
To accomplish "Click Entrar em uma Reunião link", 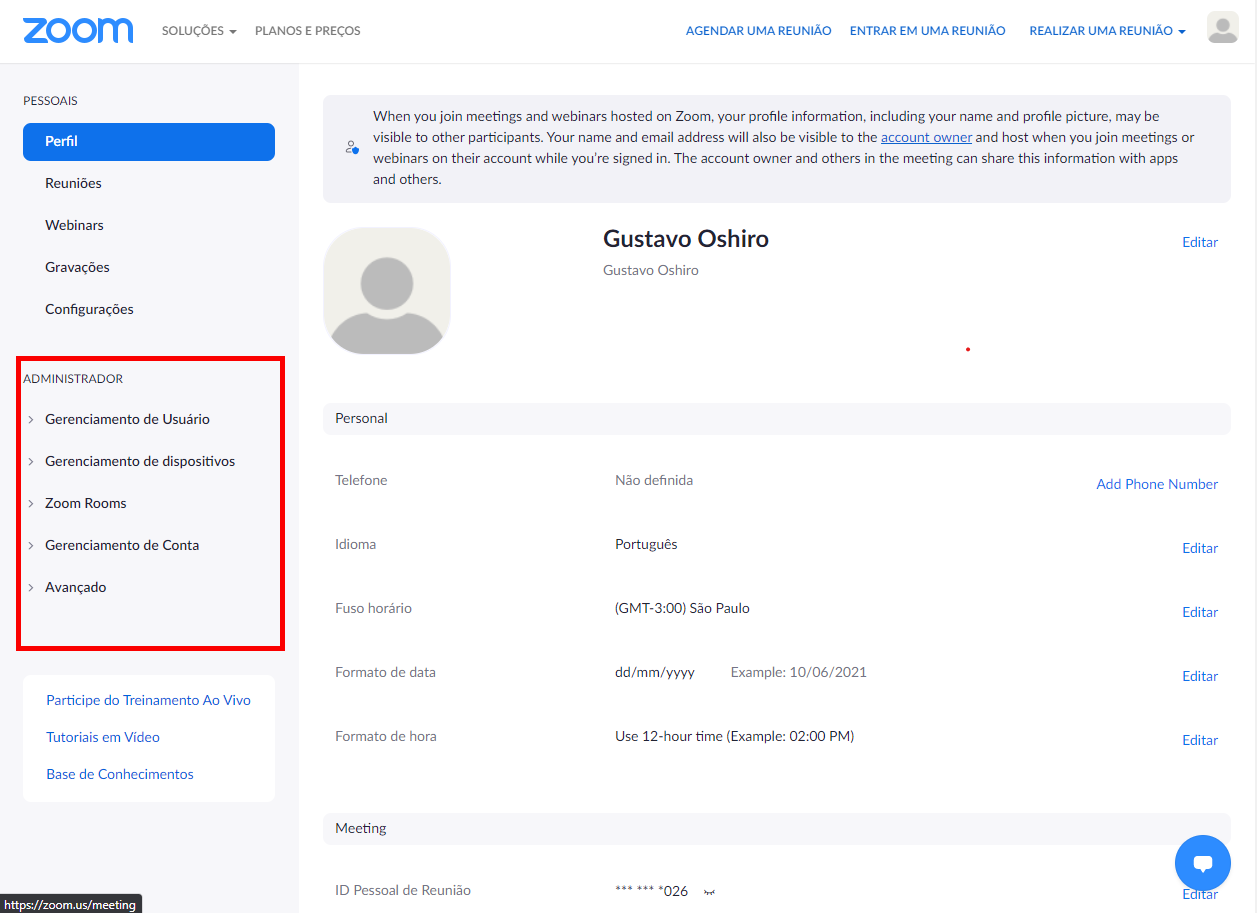I will pyautogui.click(x=928, y=31).
